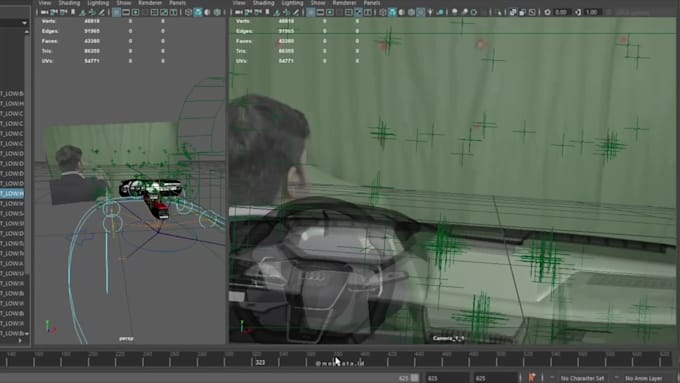Toggle Safe Action in Camera_1_1 panel toolbar
Viewport: 680px width, 383px height.
coord(358,12)
